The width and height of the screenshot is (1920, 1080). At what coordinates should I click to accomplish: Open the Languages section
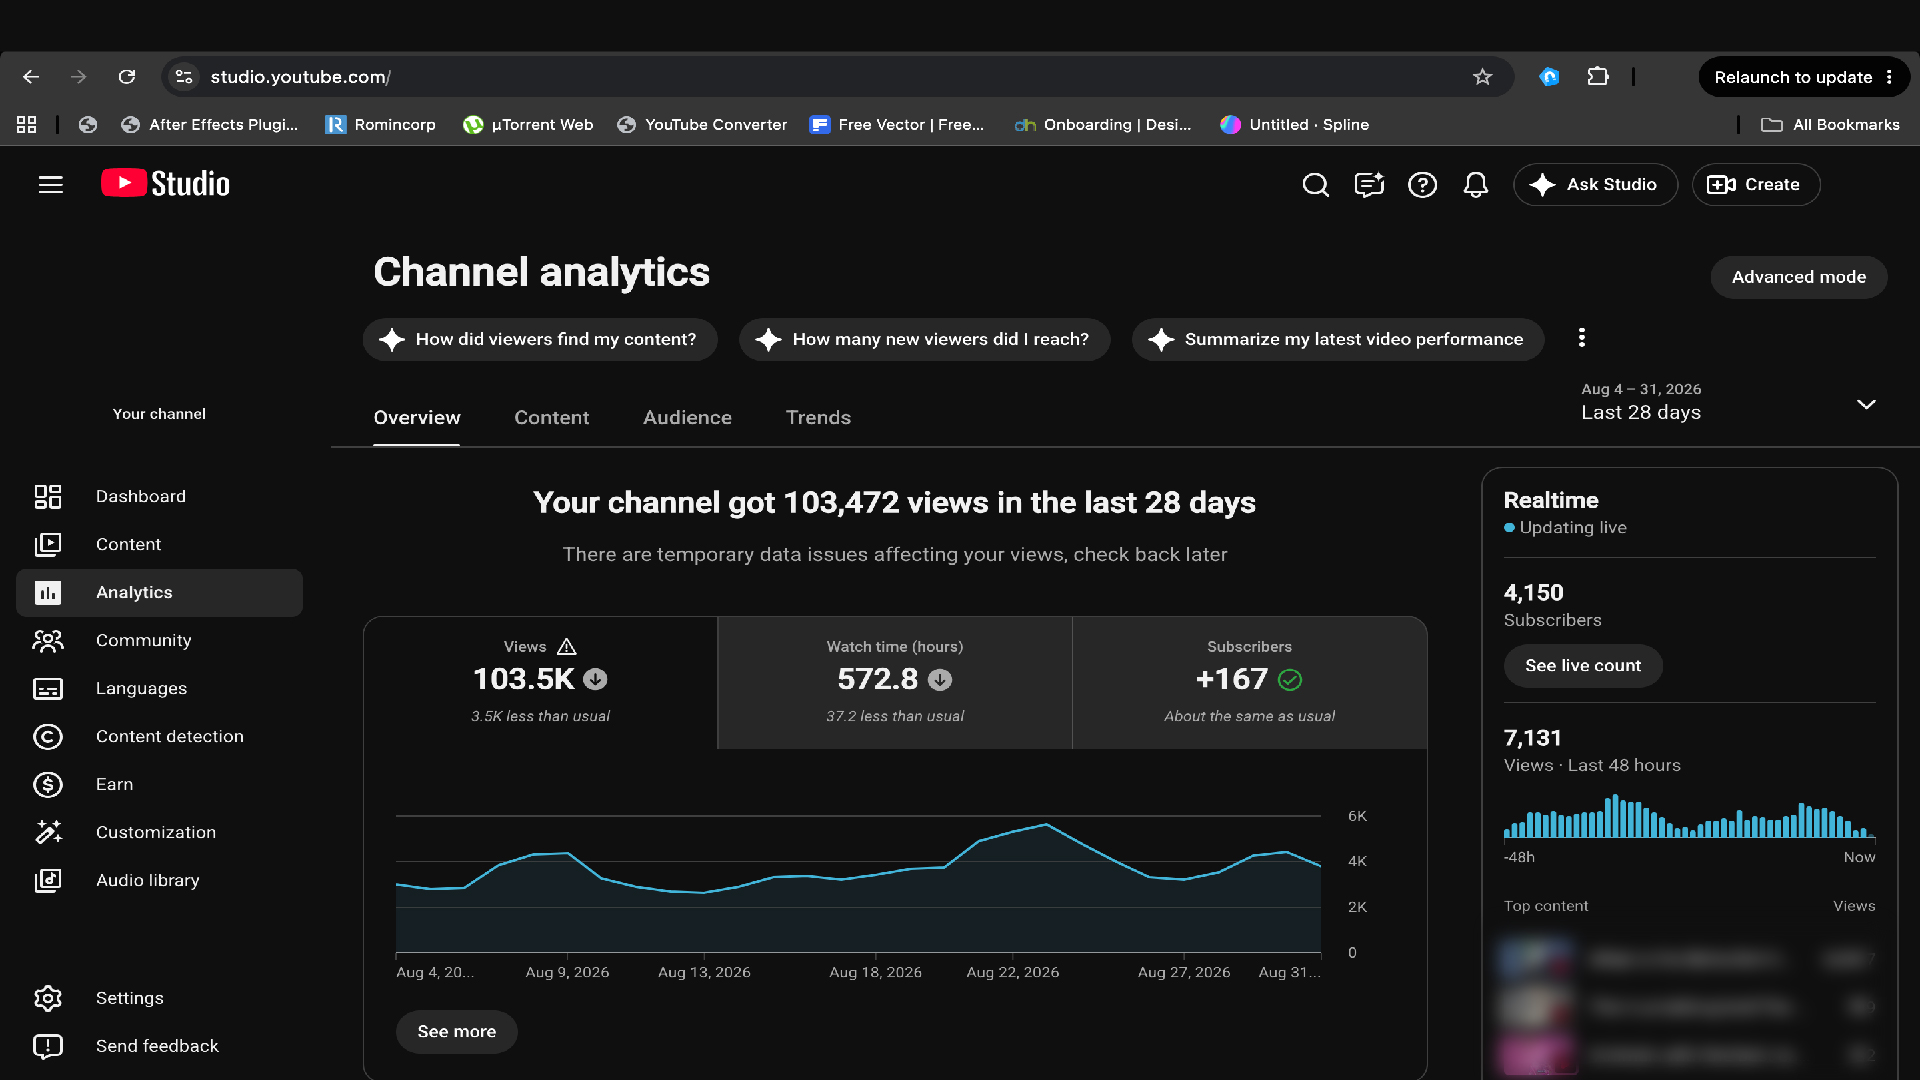[159, 688]
